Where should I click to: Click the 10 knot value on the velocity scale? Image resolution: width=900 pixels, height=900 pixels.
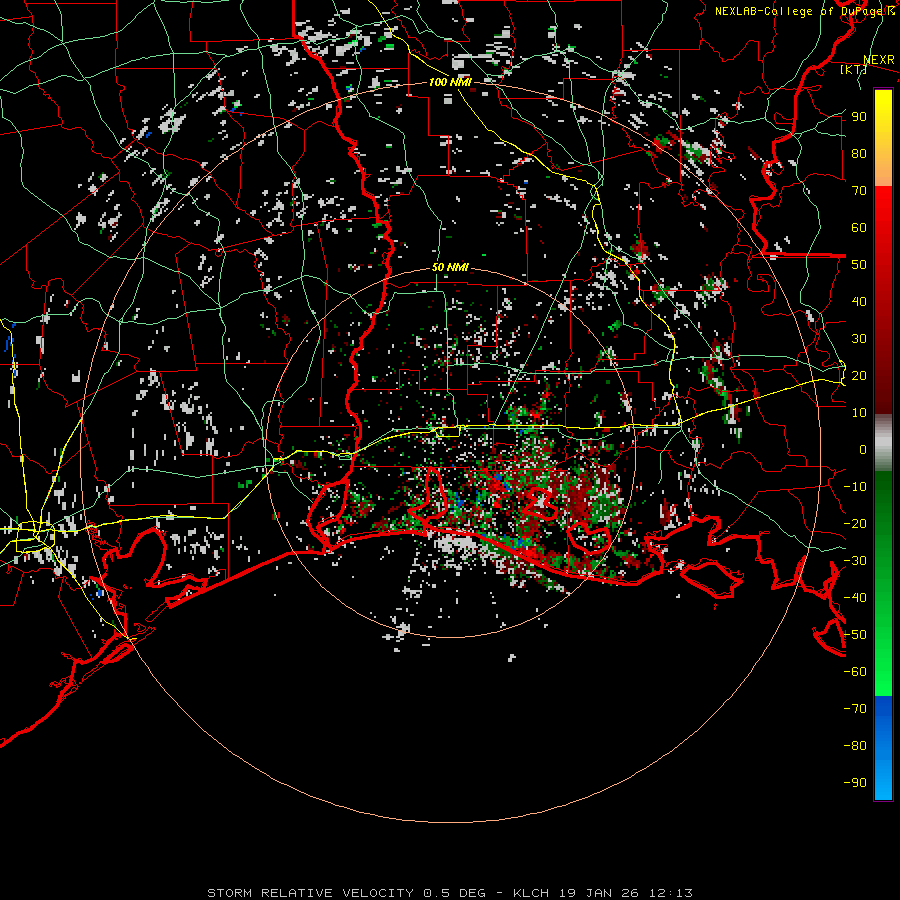(x=859, y=413)
